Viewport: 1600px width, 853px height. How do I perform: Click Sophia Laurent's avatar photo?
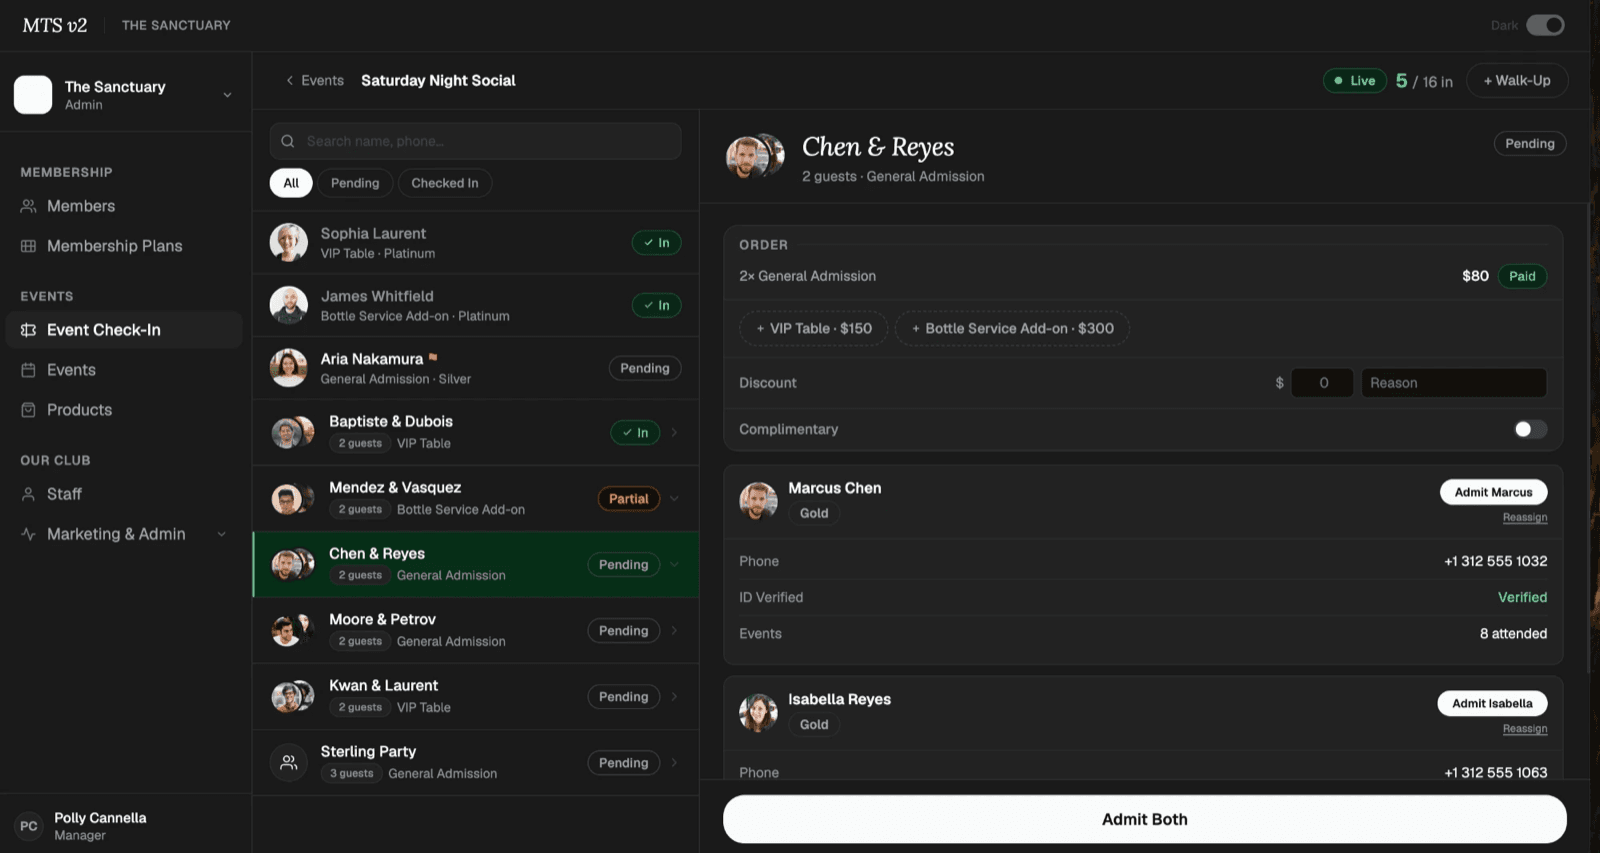point(289,242)
